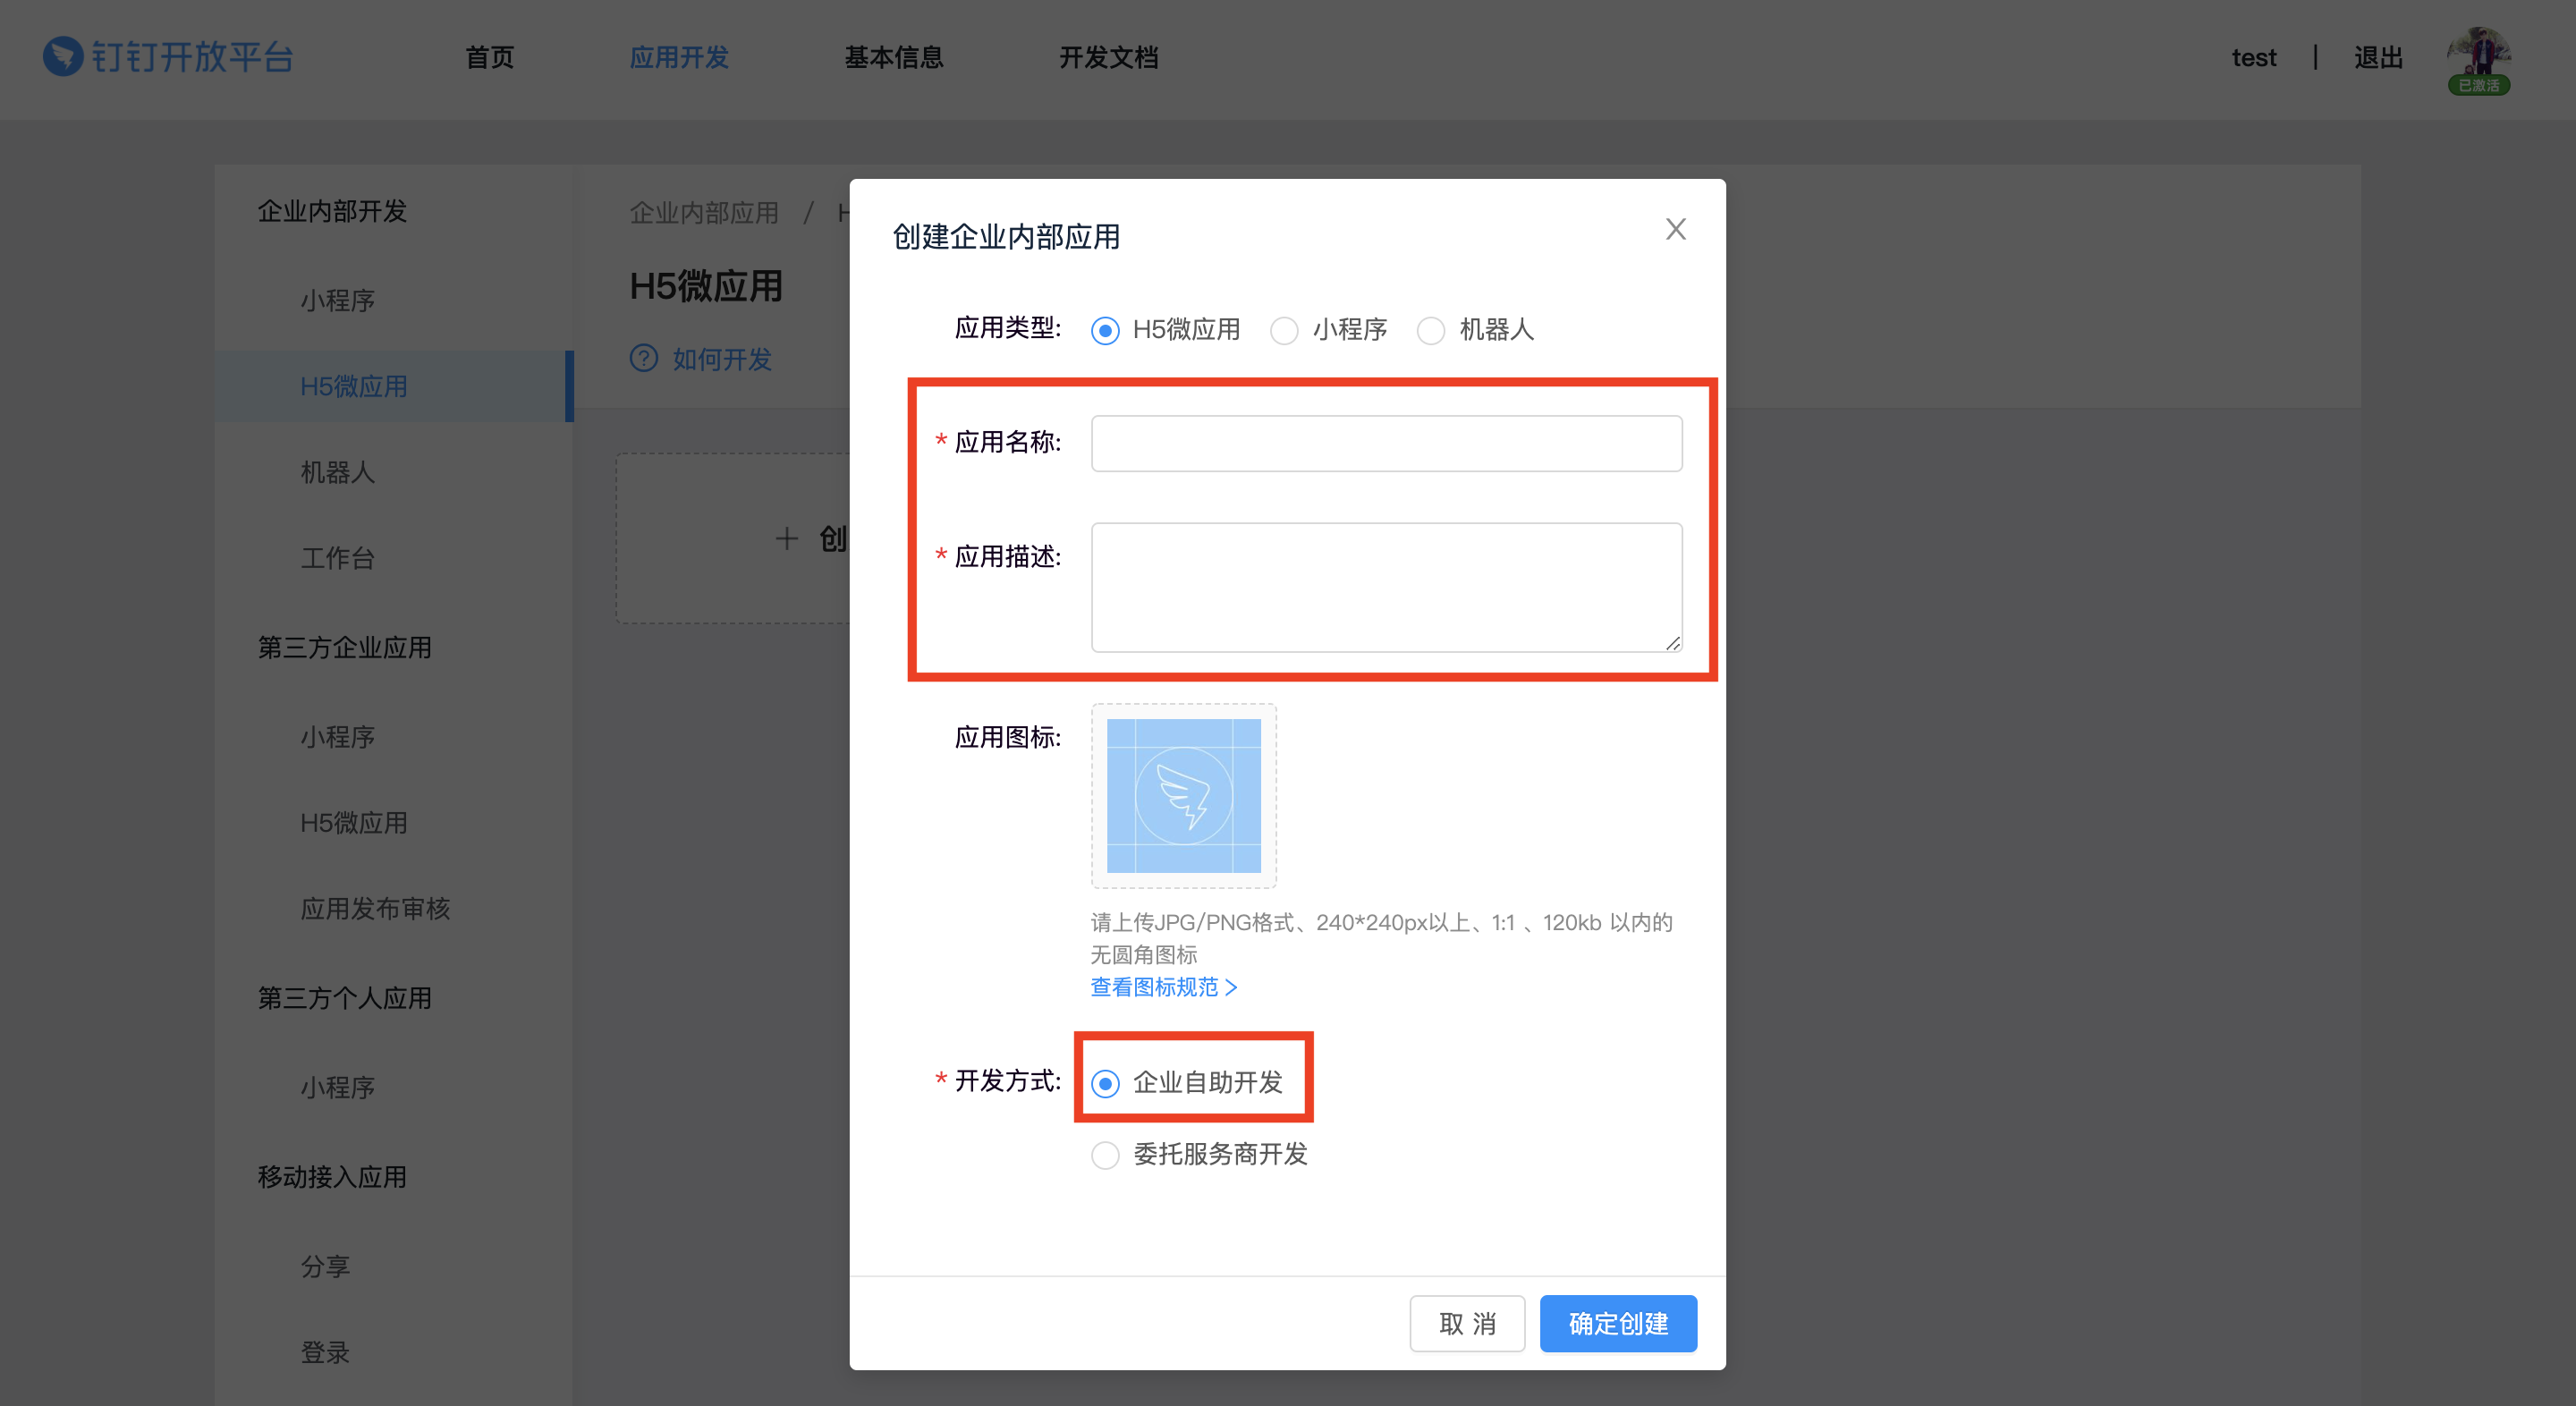2576x1406 pixels.
Task: Close the create application dialog
Action: click(1675, 229)
